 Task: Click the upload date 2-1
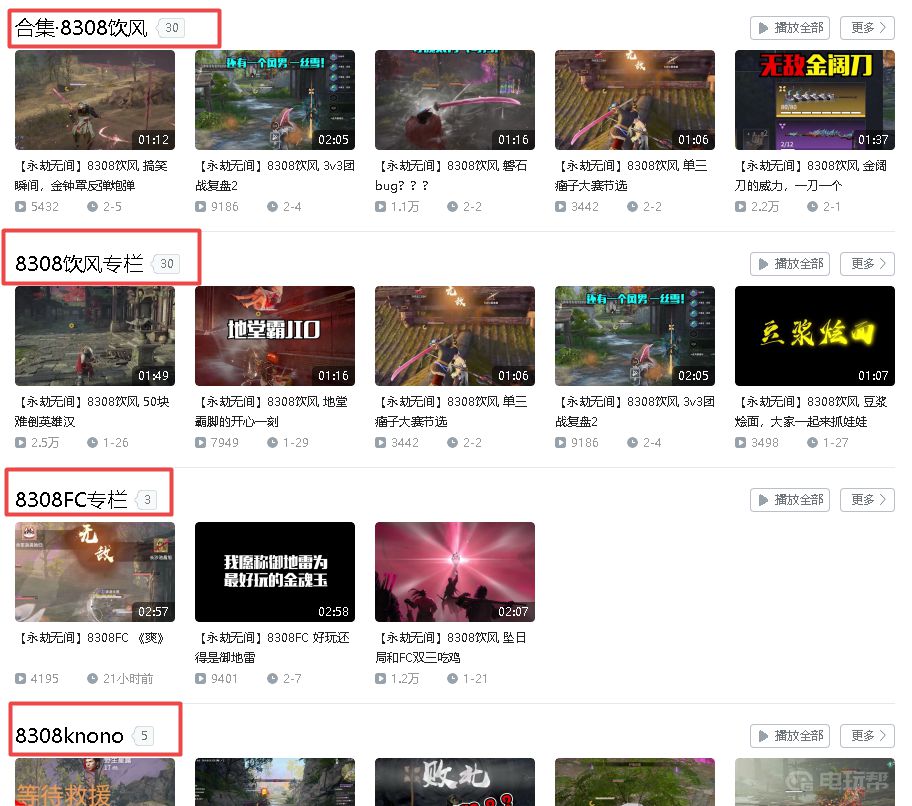click(832, 206)
